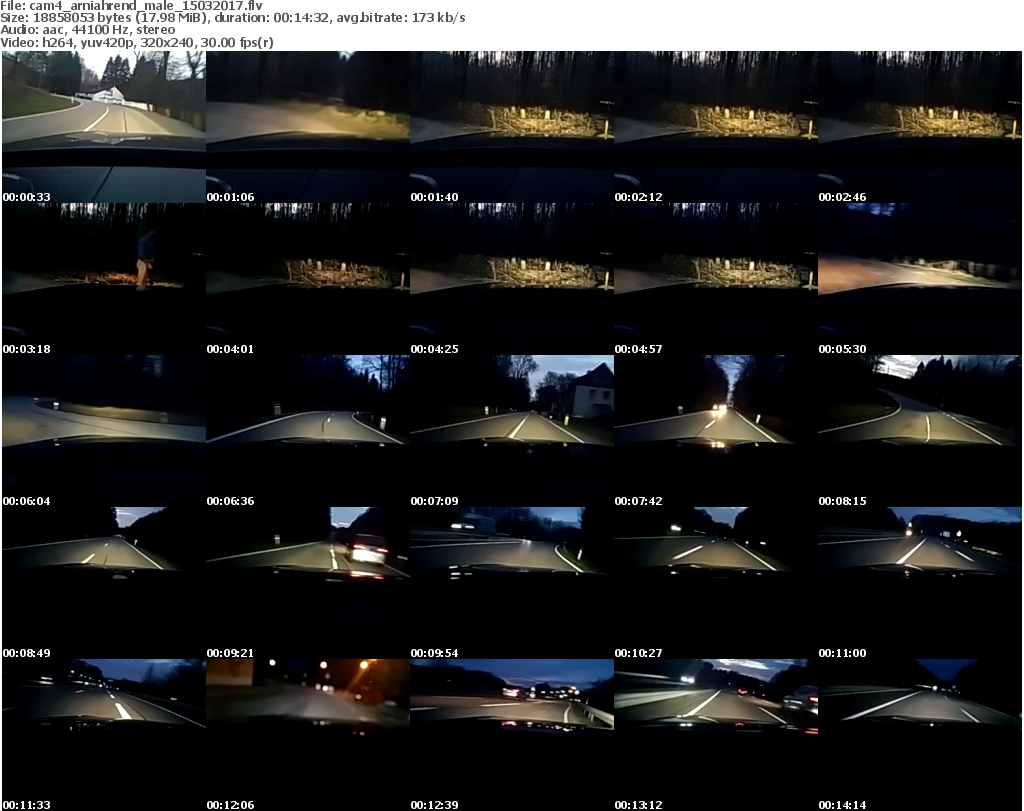Screen dimensions: 1024x811
Task: Select the oncoming-headlights thumbnail stamped 00:07:42
Action: click(x=716, y=432)
